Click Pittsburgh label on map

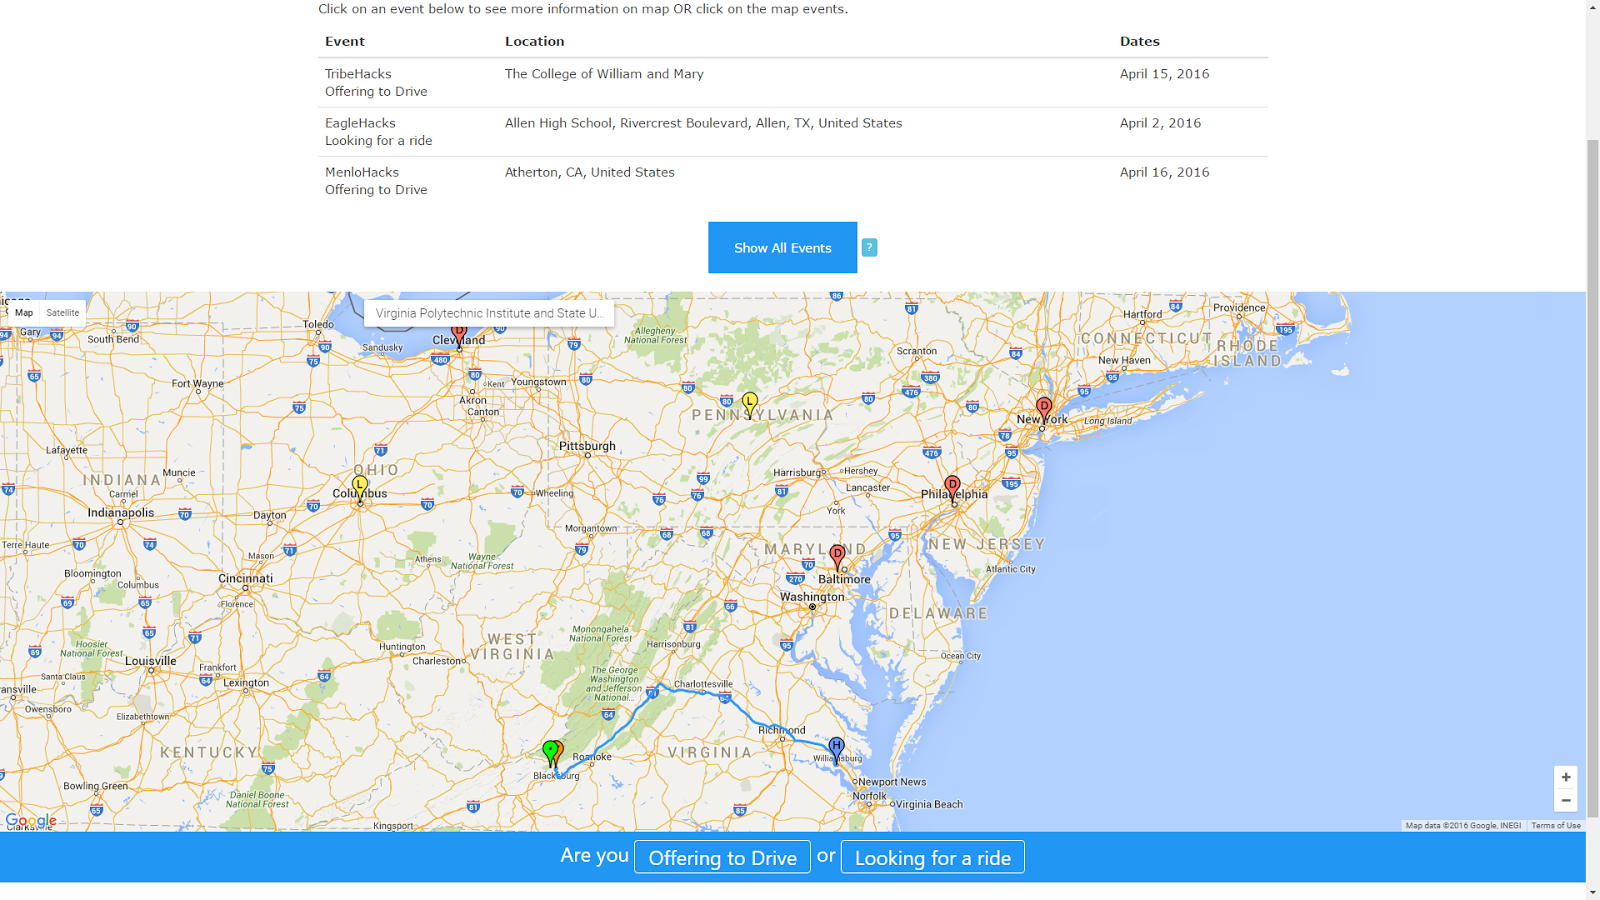click(x=587, y=446)
